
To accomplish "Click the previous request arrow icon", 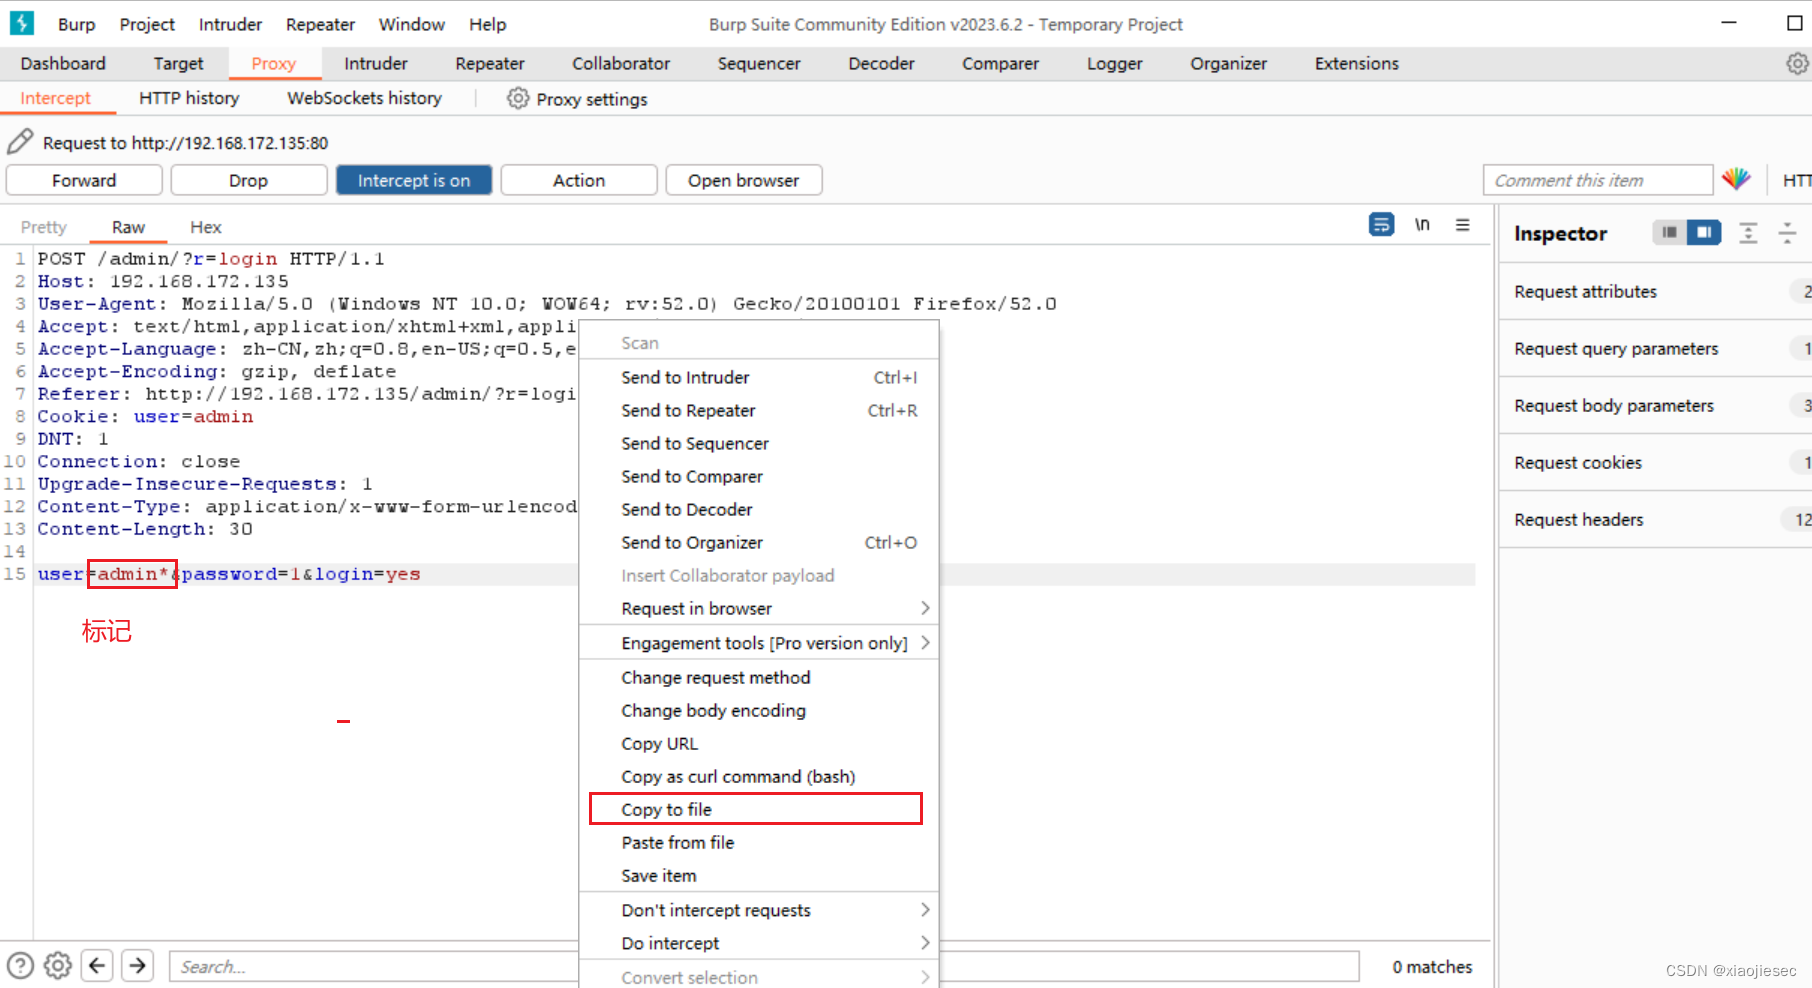I will (96, 965).
